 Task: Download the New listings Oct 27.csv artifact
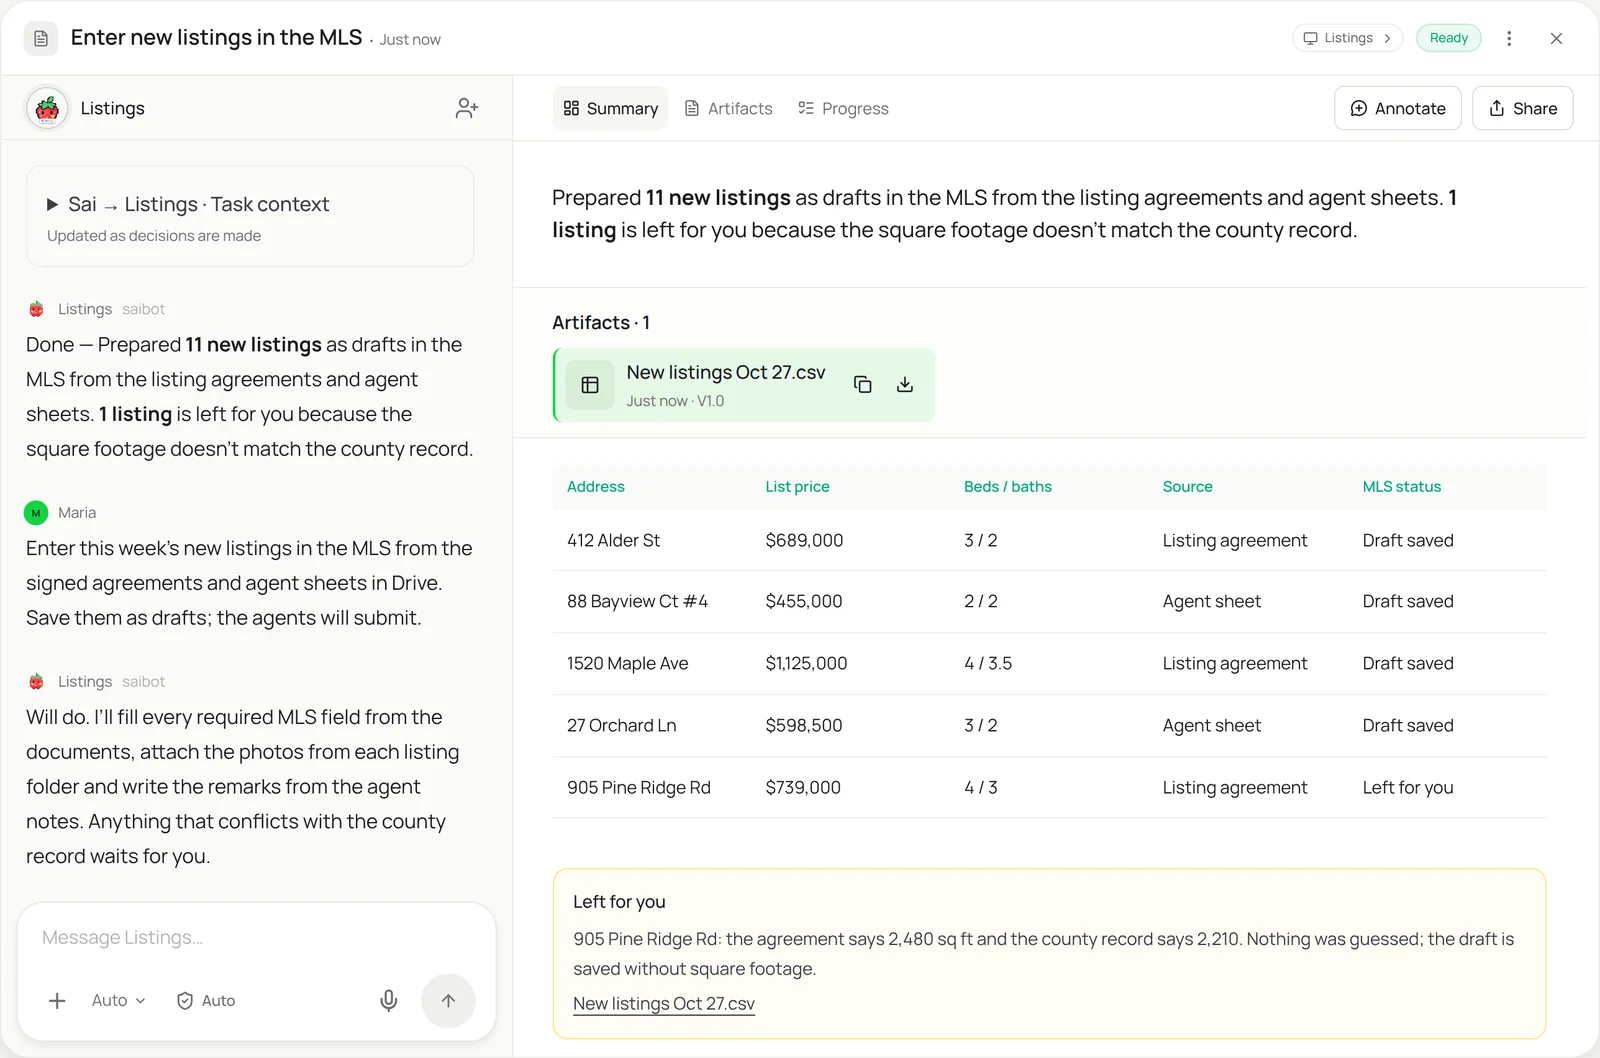coord(905,385)
